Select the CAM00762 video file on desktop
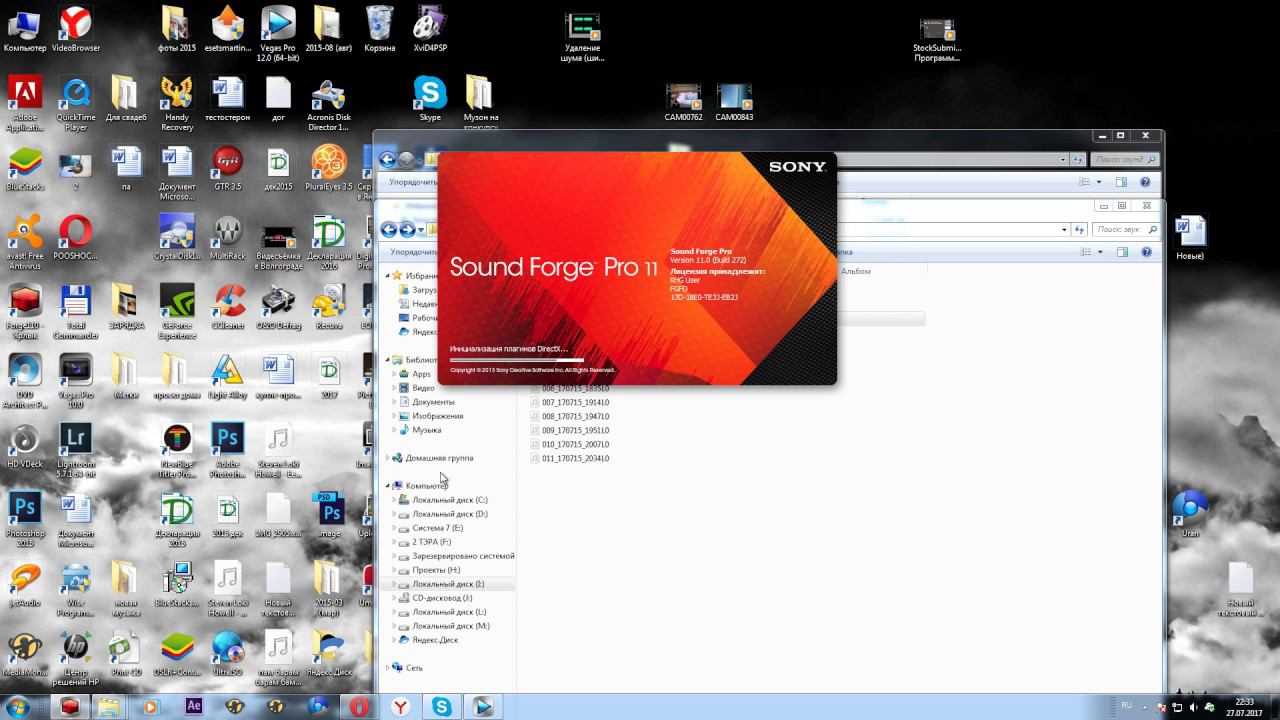This screenshot has height=720, width=1280. 683,103
